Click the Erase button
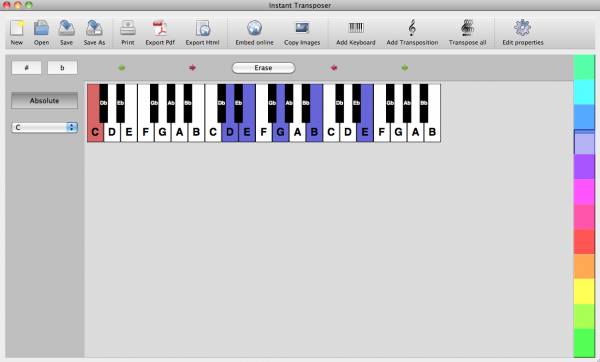Screen dimensions: 600x362 pyautogui.click(x=263, y=68)
